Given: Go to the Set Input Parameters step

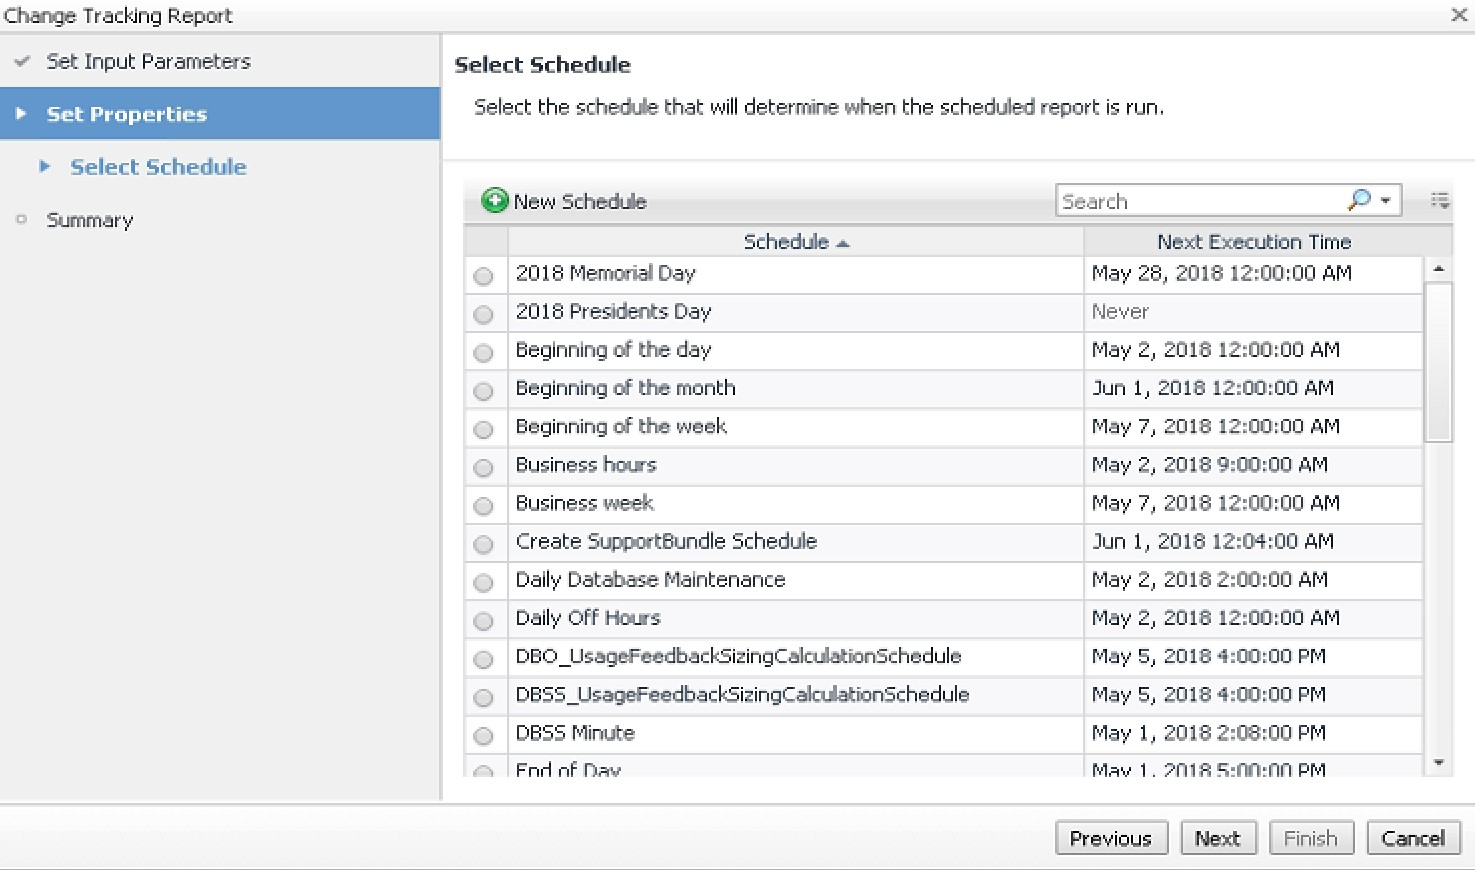Looking at the screenshot, I should pyautogui.click(x=148, y=62).
